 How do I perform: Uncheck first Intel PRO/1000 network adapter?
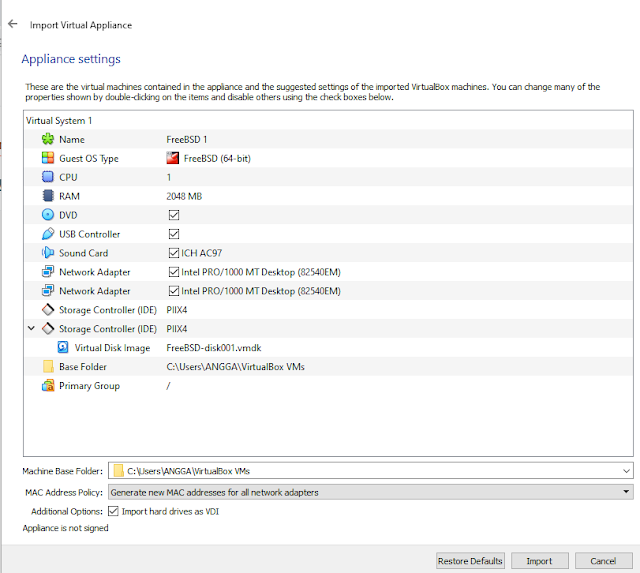tap(174, 272)
